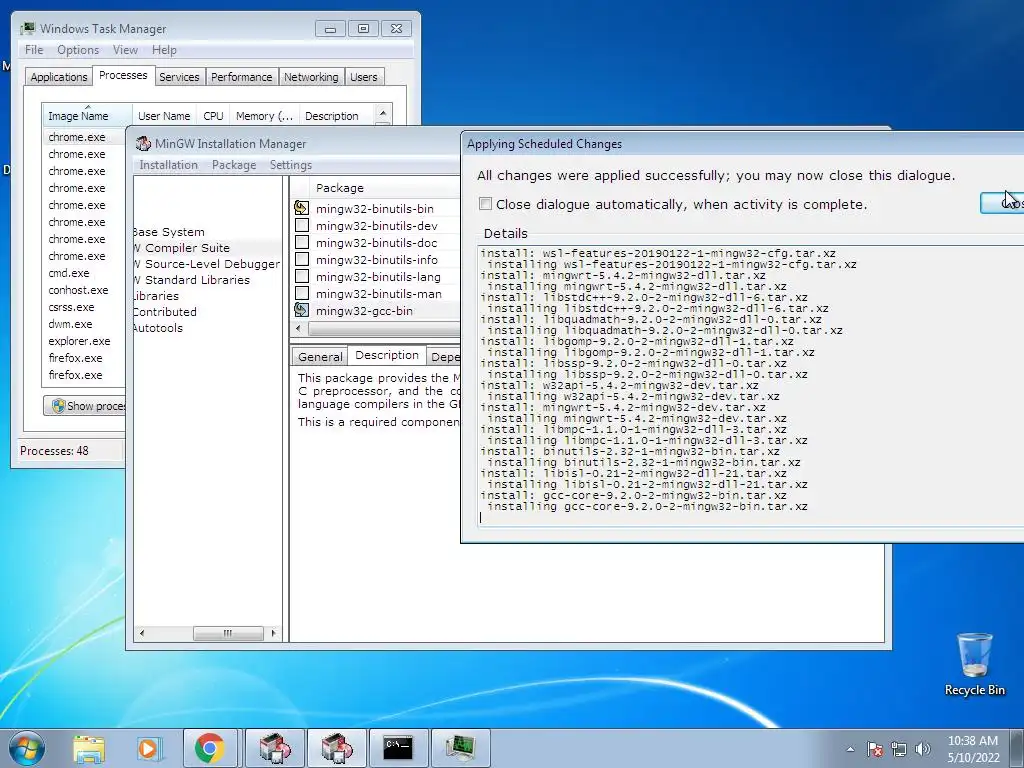Select cmd.exe in the process list
This screenshot has width=1024, height=768.
69,273
